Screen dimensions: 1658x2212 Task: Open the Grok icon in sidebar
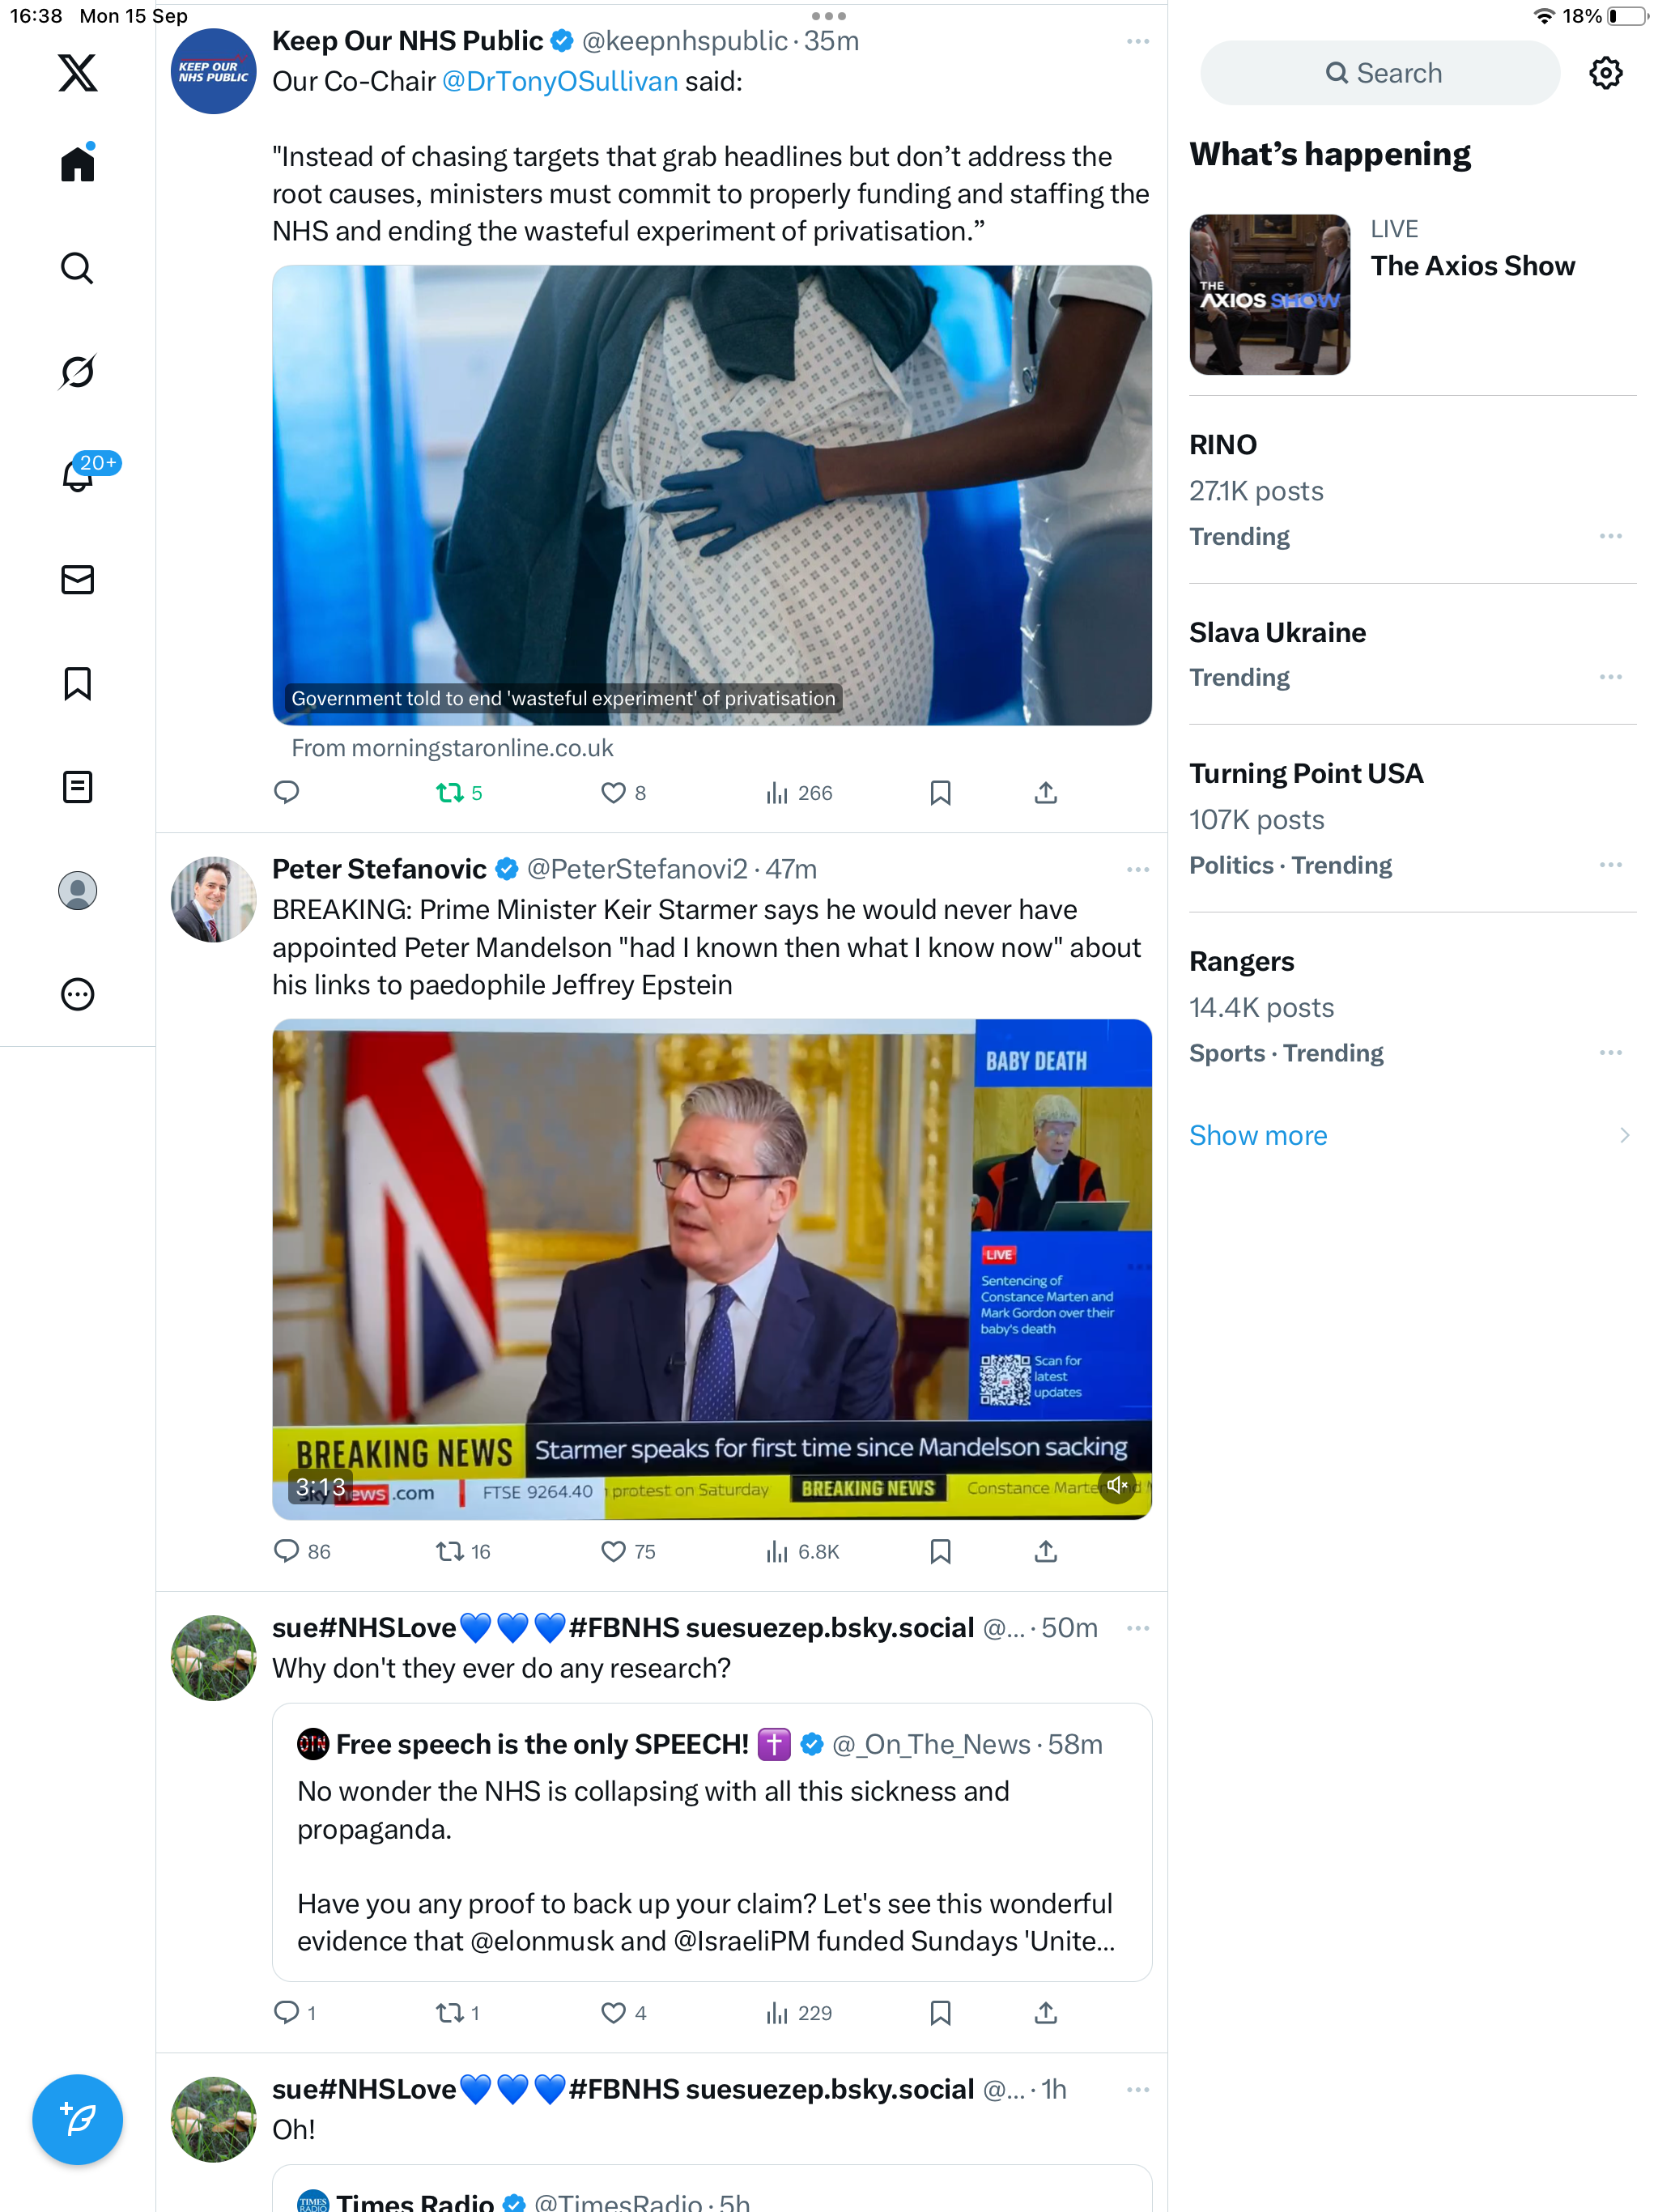[x=77, y=372]
